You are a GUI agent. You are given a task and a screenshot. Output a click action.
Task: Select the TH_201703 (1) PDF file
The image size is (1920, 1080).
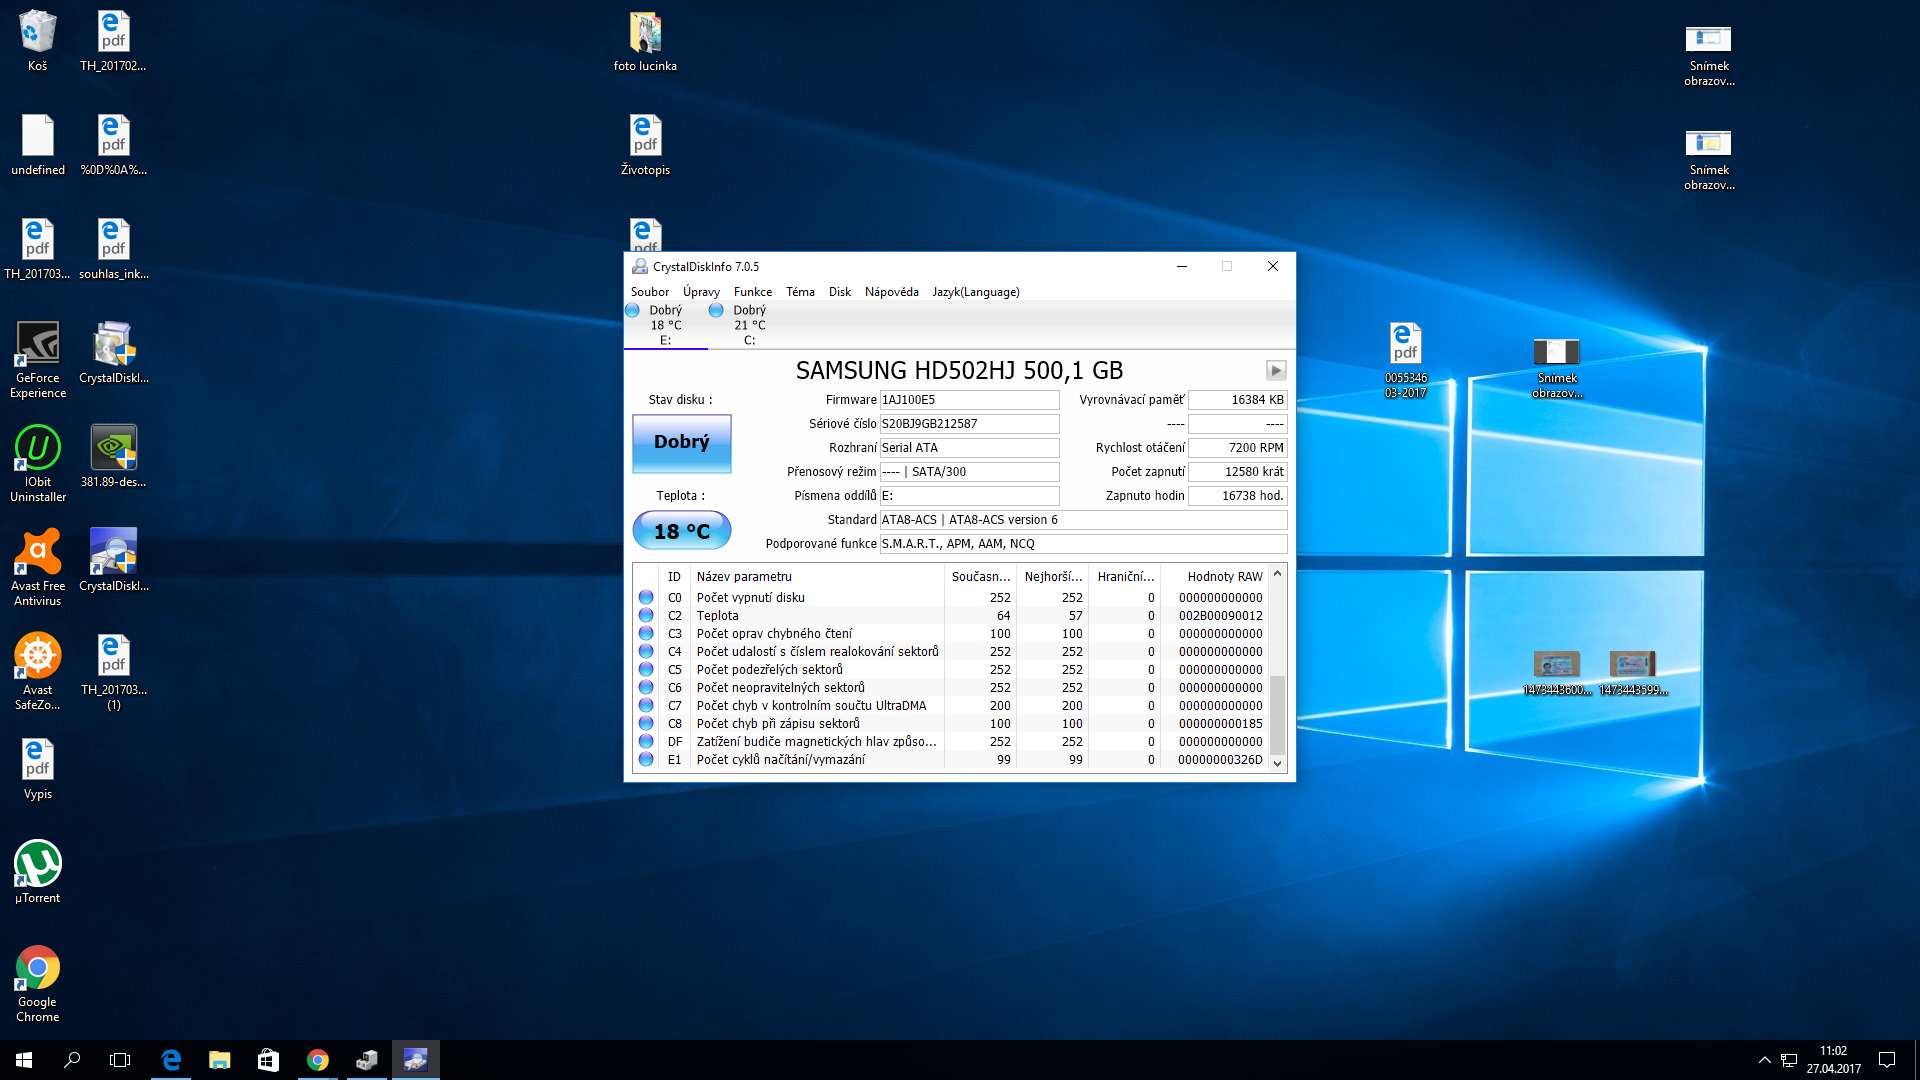point(113,671)
